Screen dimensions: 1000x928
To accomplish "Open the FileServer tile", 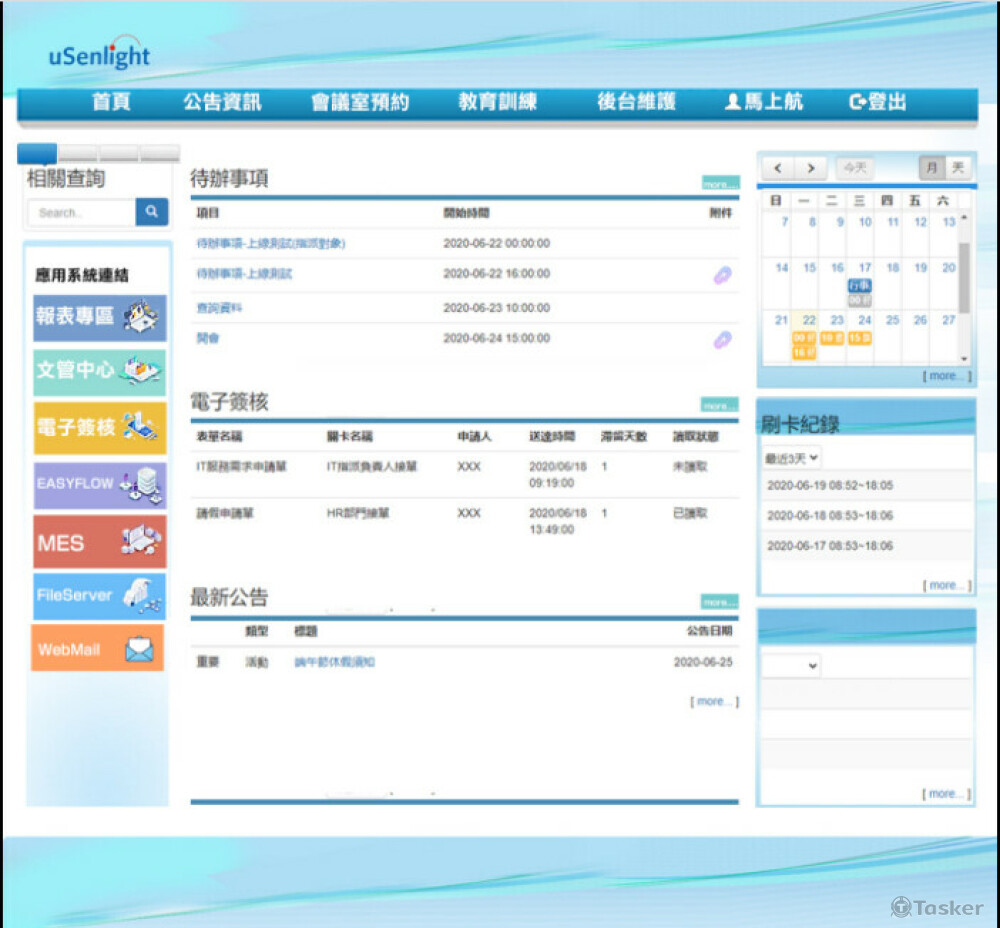I will [99, 596].
